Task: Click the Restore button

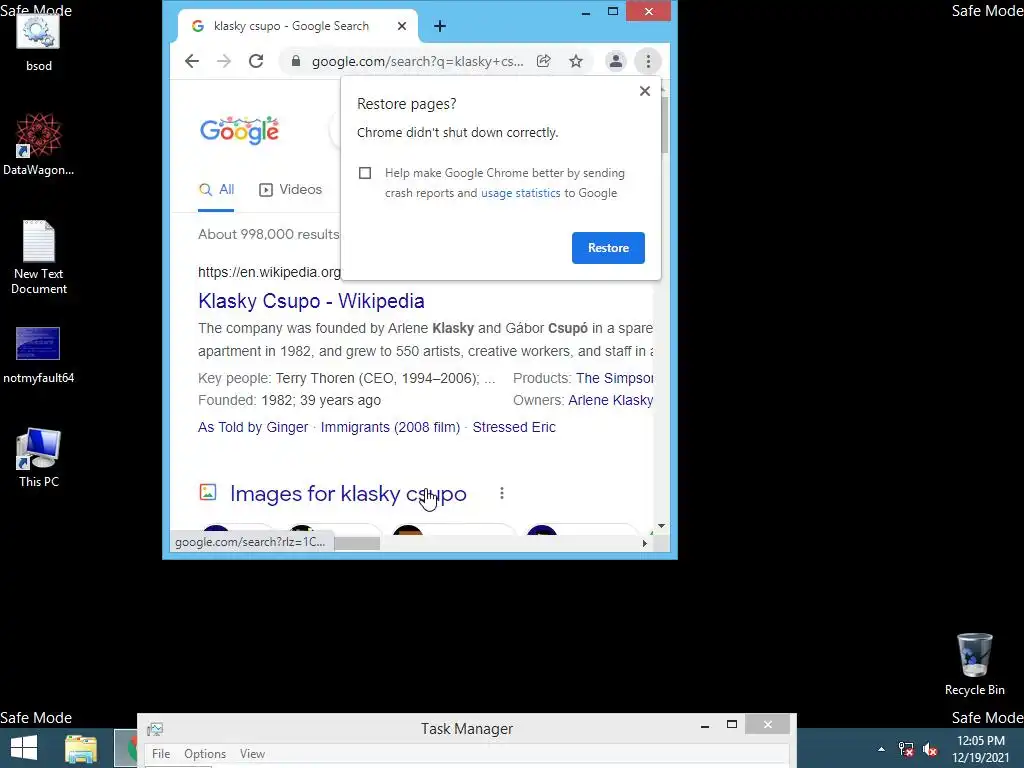Action: coord(608,248)
